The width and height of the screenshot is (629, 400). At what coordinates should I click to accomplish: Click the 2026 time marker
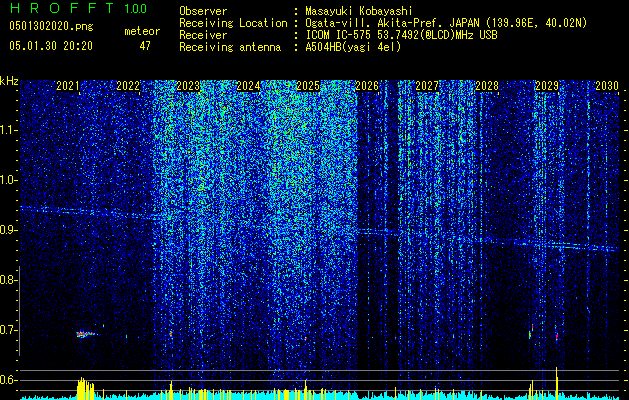pos(367,86)
